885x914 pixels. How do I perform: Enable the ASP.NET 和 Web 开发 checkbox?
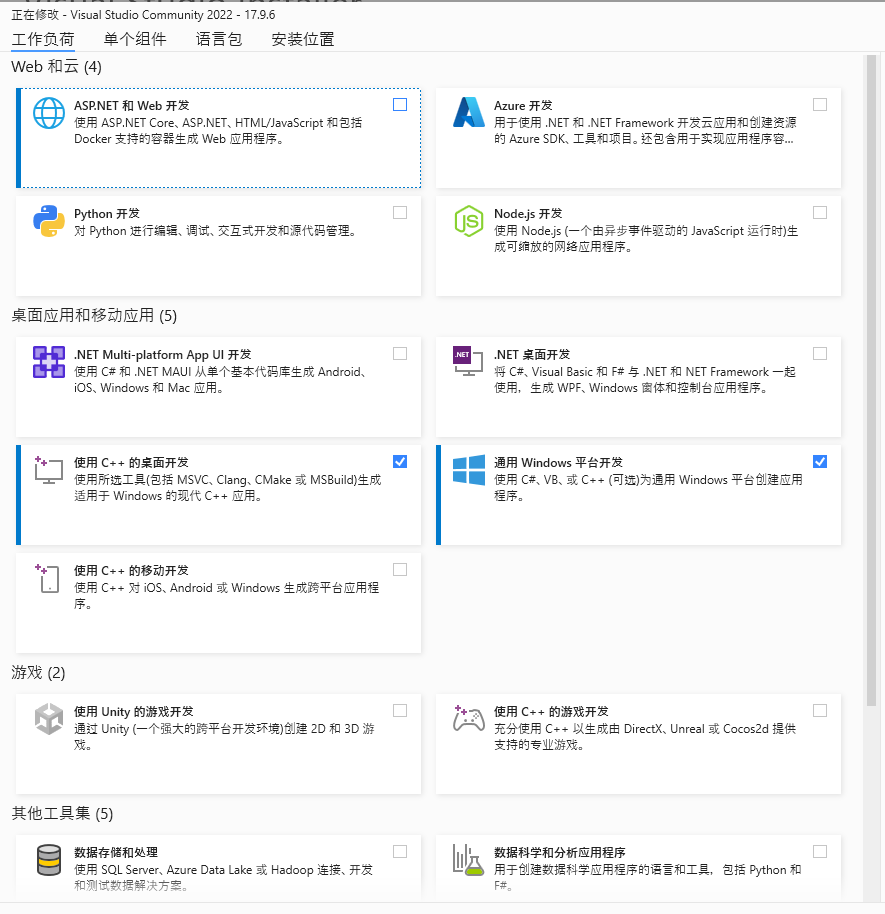coord(400,104)
